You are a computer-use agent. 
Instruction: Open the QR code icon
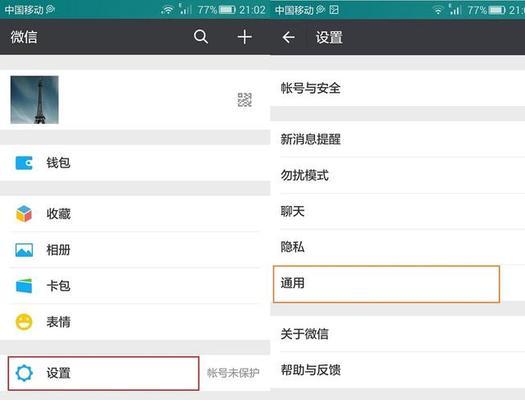(245, 100)
